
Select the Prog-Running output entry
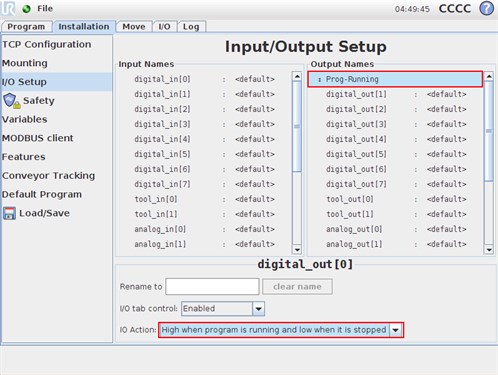[395, 79]
